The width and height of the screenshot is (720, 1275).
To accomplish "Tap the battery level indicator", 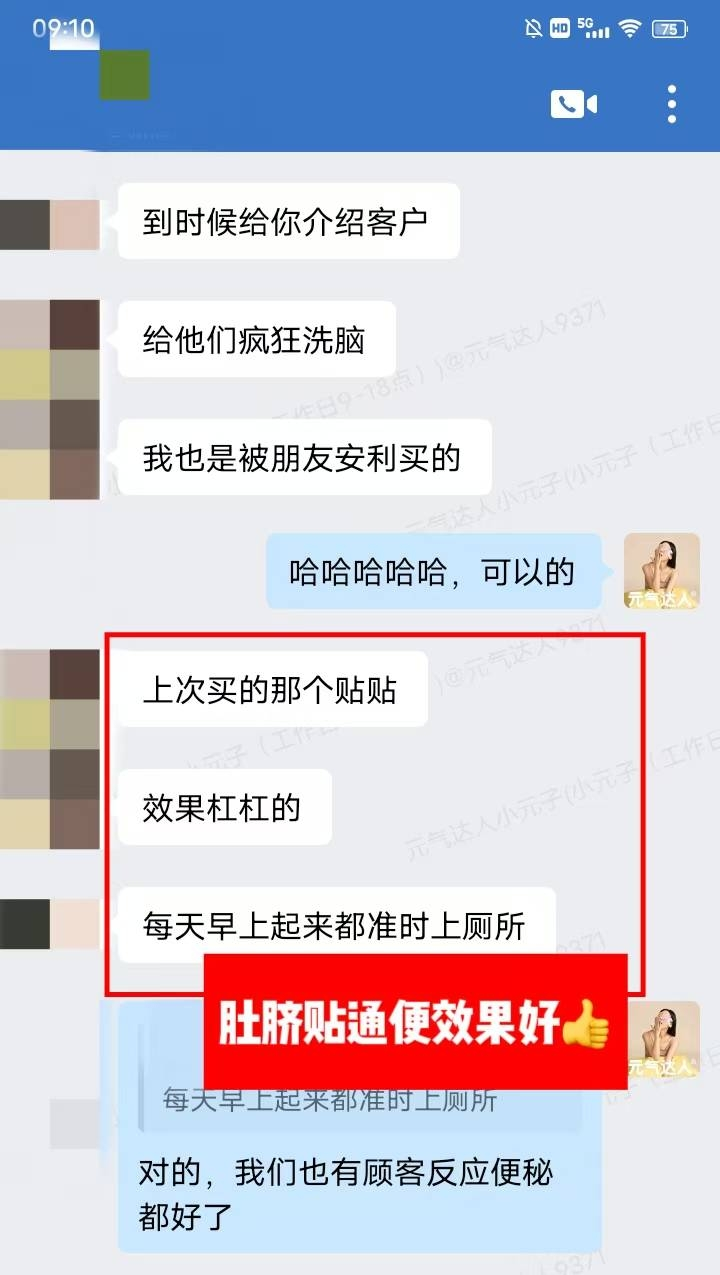I will (669, 29).
